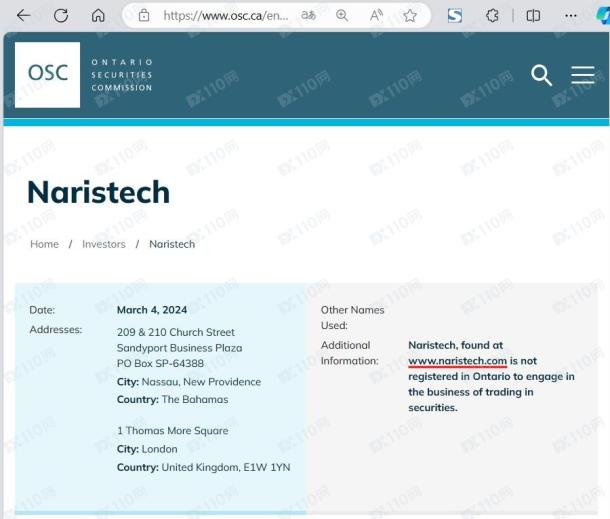Click the country The Bahamas text
Screen dimensions: 610x519
click(195, 399)
